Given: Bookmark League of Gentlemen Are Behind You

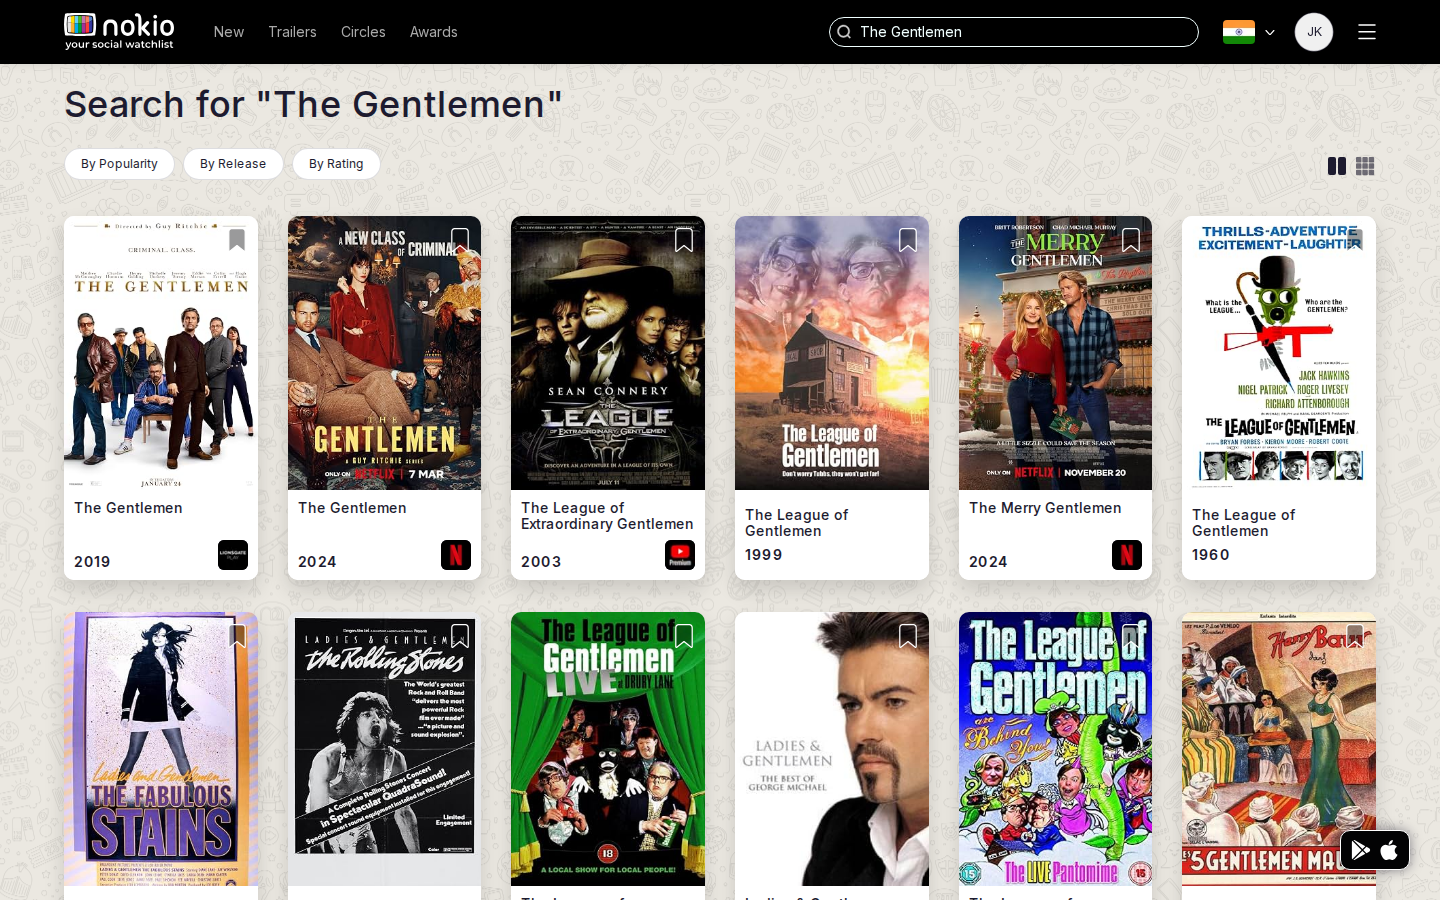Looking at the screenshot, I should click(x=1131, y=636).
